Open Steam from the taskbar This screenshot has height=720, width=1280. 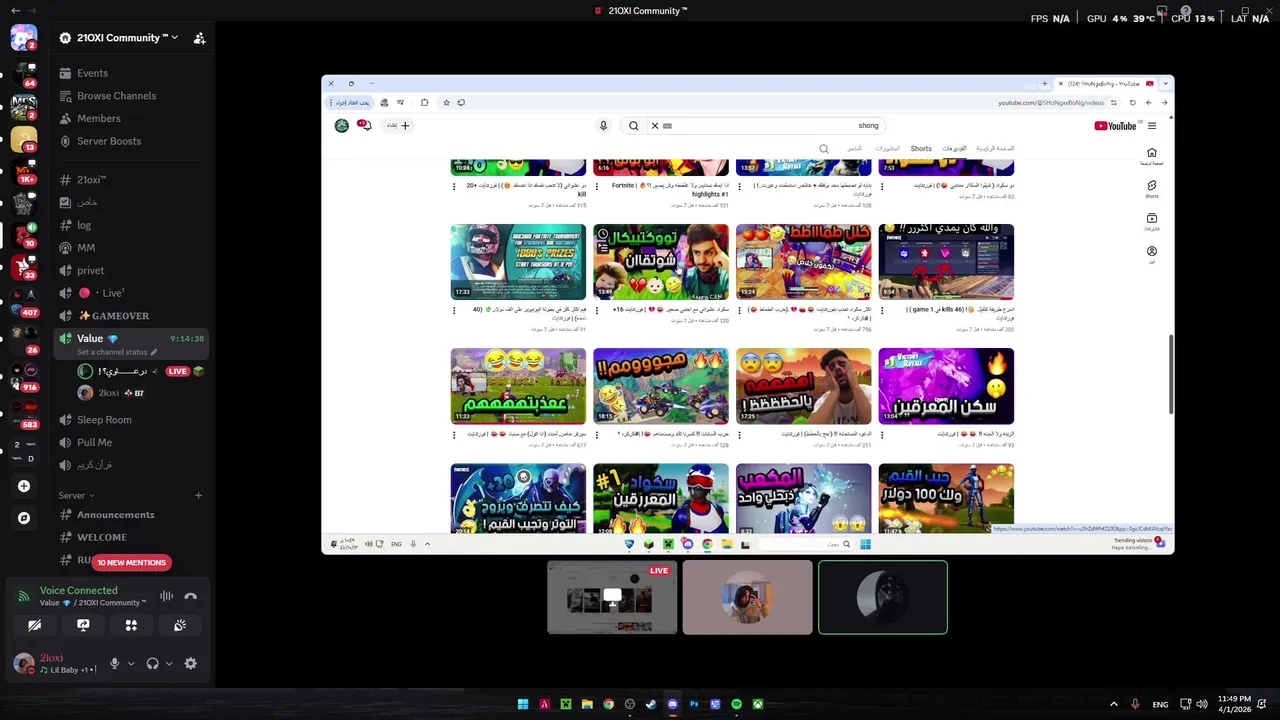point(651,704)
